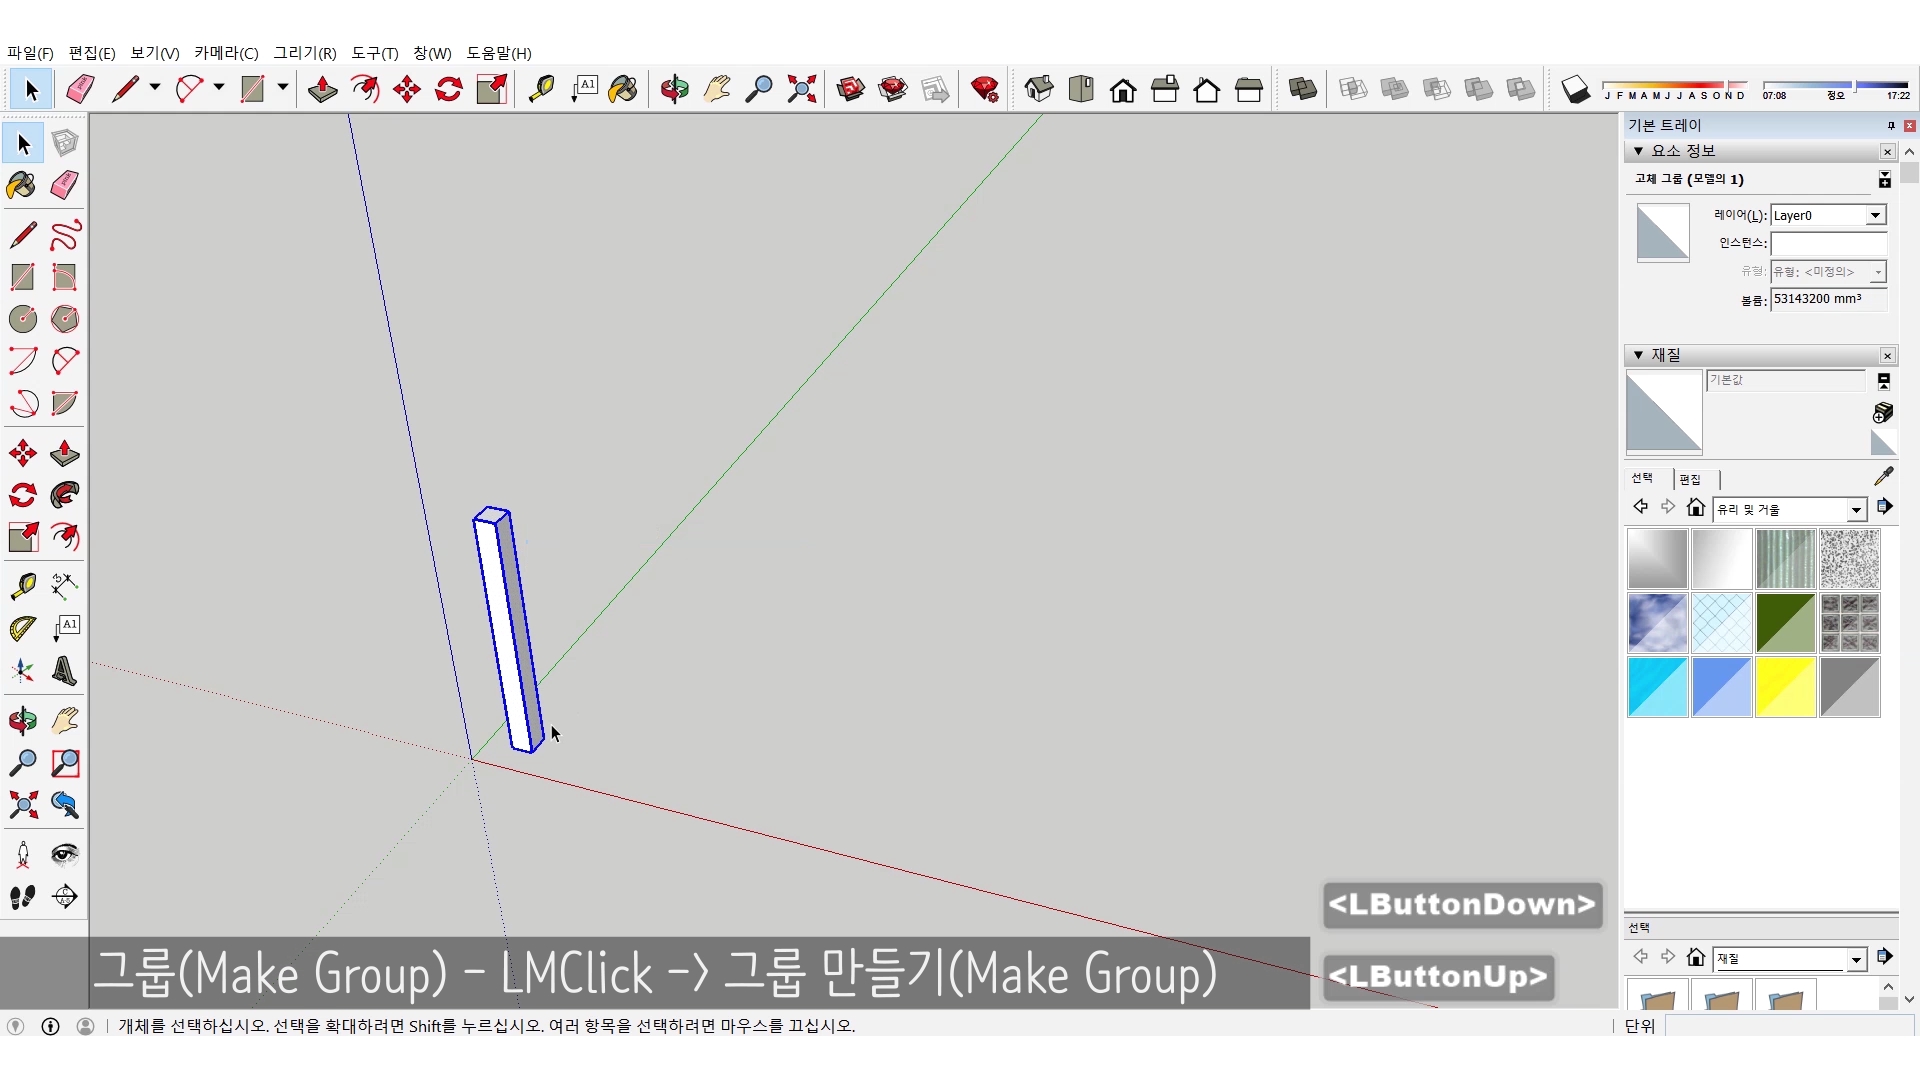The width and height of the screenshot is (1920, 1080).
Task: Open the 카메라(C) menu
Action: pos(226,53)
